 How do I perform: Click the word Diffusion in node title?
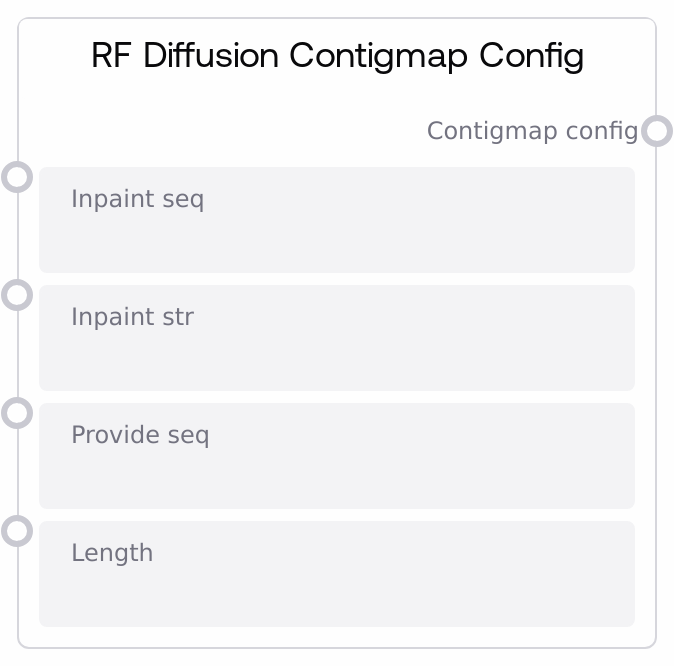(x=212, y=55)
